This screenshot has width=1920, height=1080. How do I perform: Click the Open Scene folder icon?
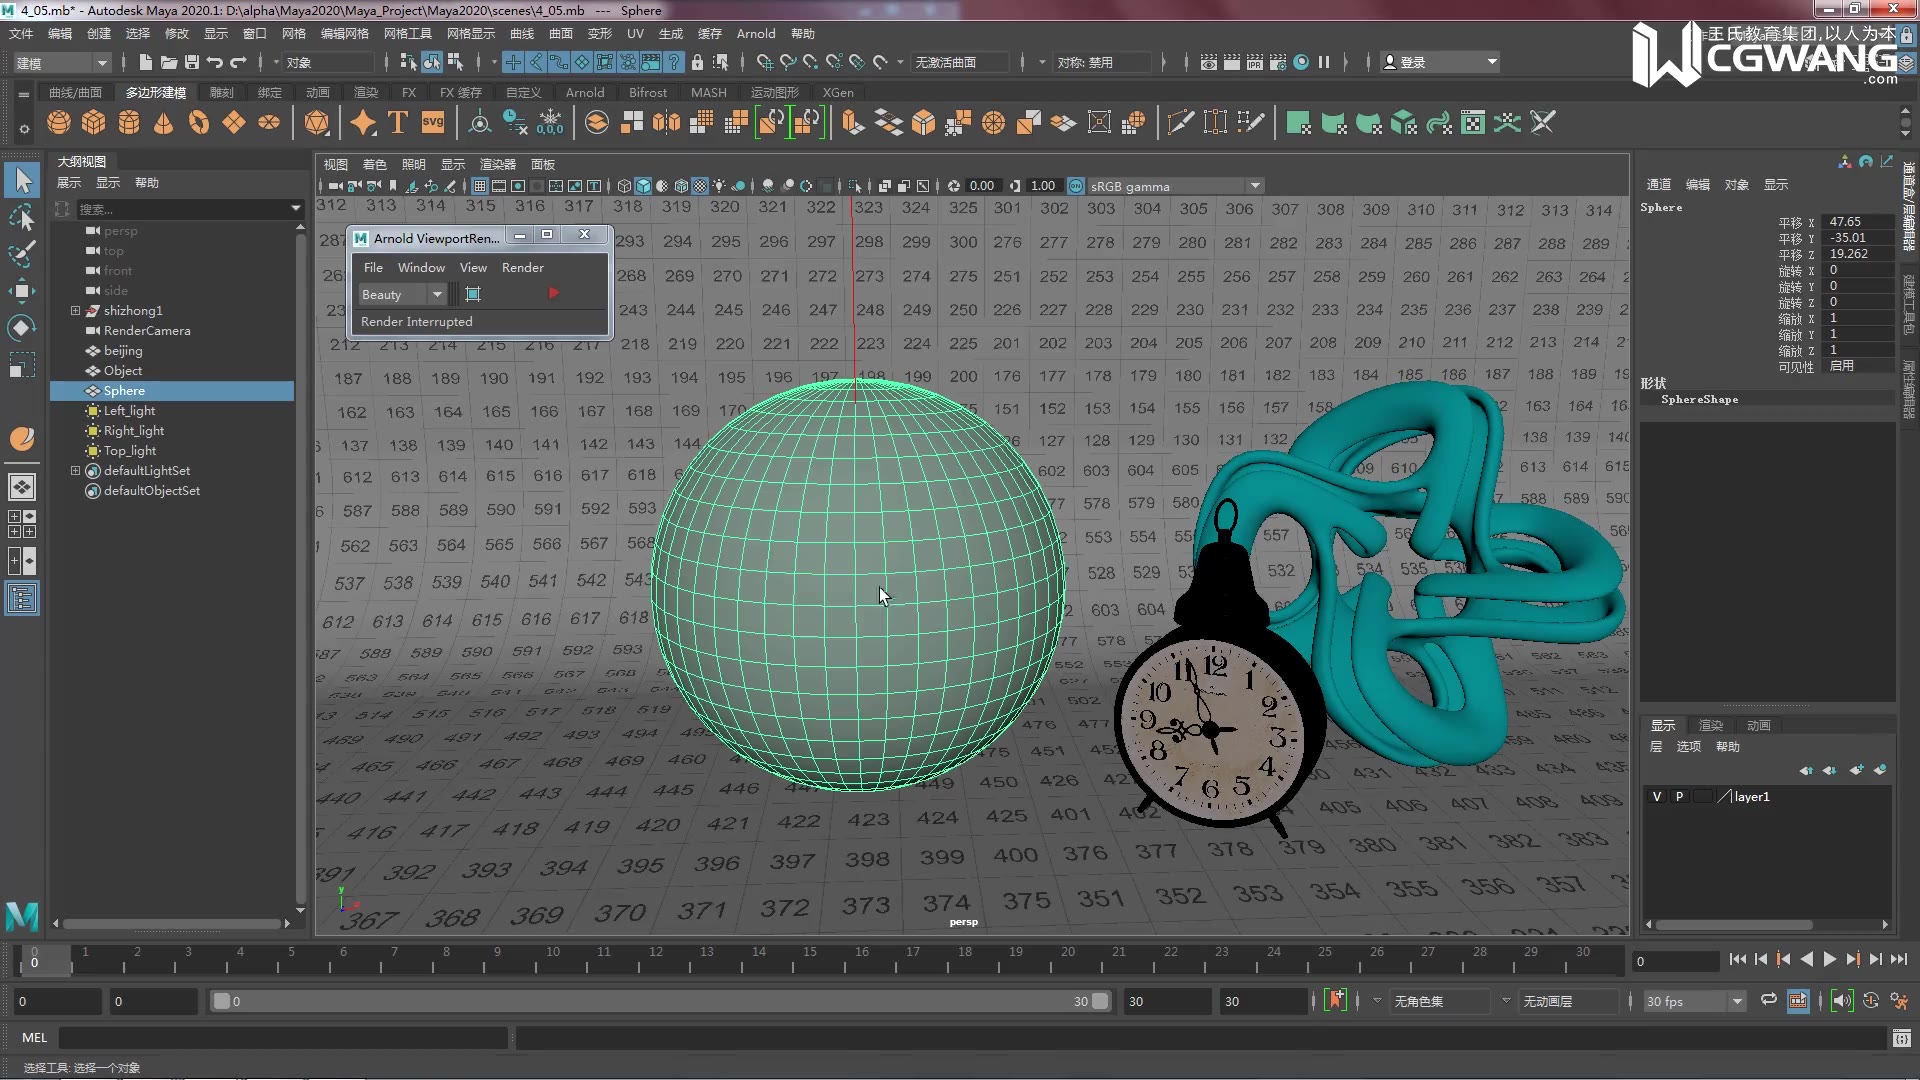169,62
